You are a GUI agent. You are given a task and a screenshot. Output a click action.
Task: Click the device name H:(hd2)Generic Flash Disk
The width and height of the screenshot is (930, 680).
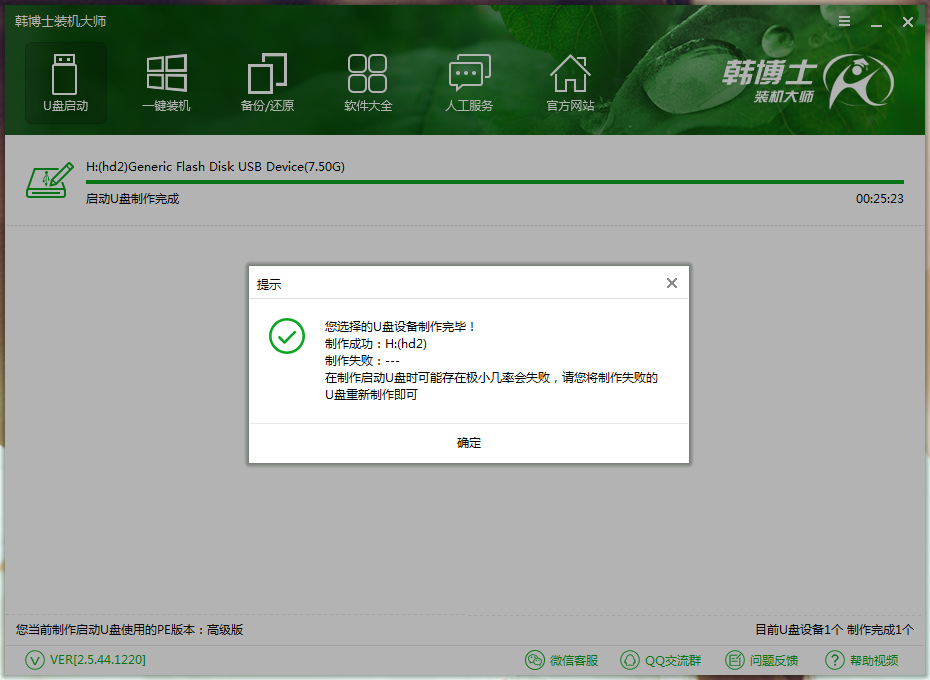click(215, 167)
